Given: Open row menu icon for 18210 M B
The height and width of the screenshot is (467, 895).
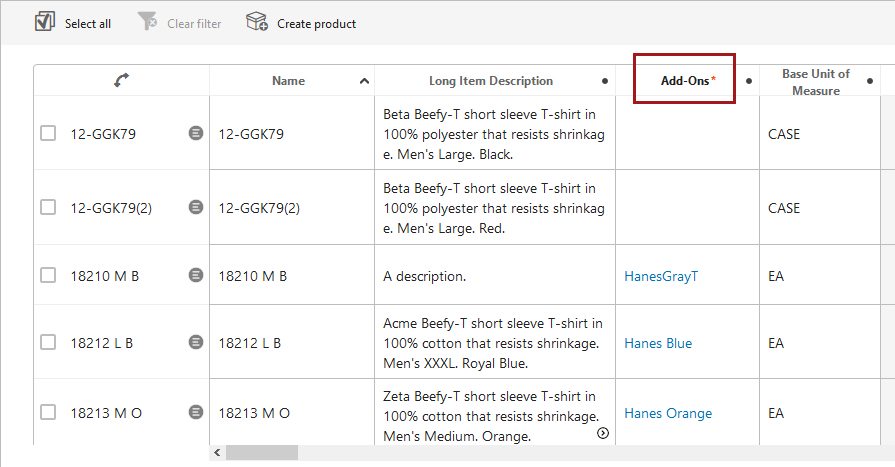Looking at the screenshot, I should click(196, 276).
